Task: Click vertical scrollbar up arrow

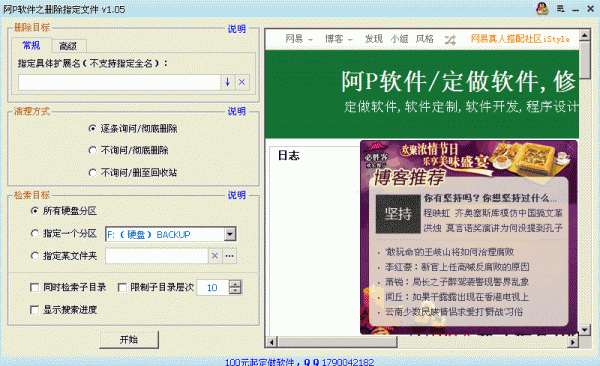Action: (584, 36)
